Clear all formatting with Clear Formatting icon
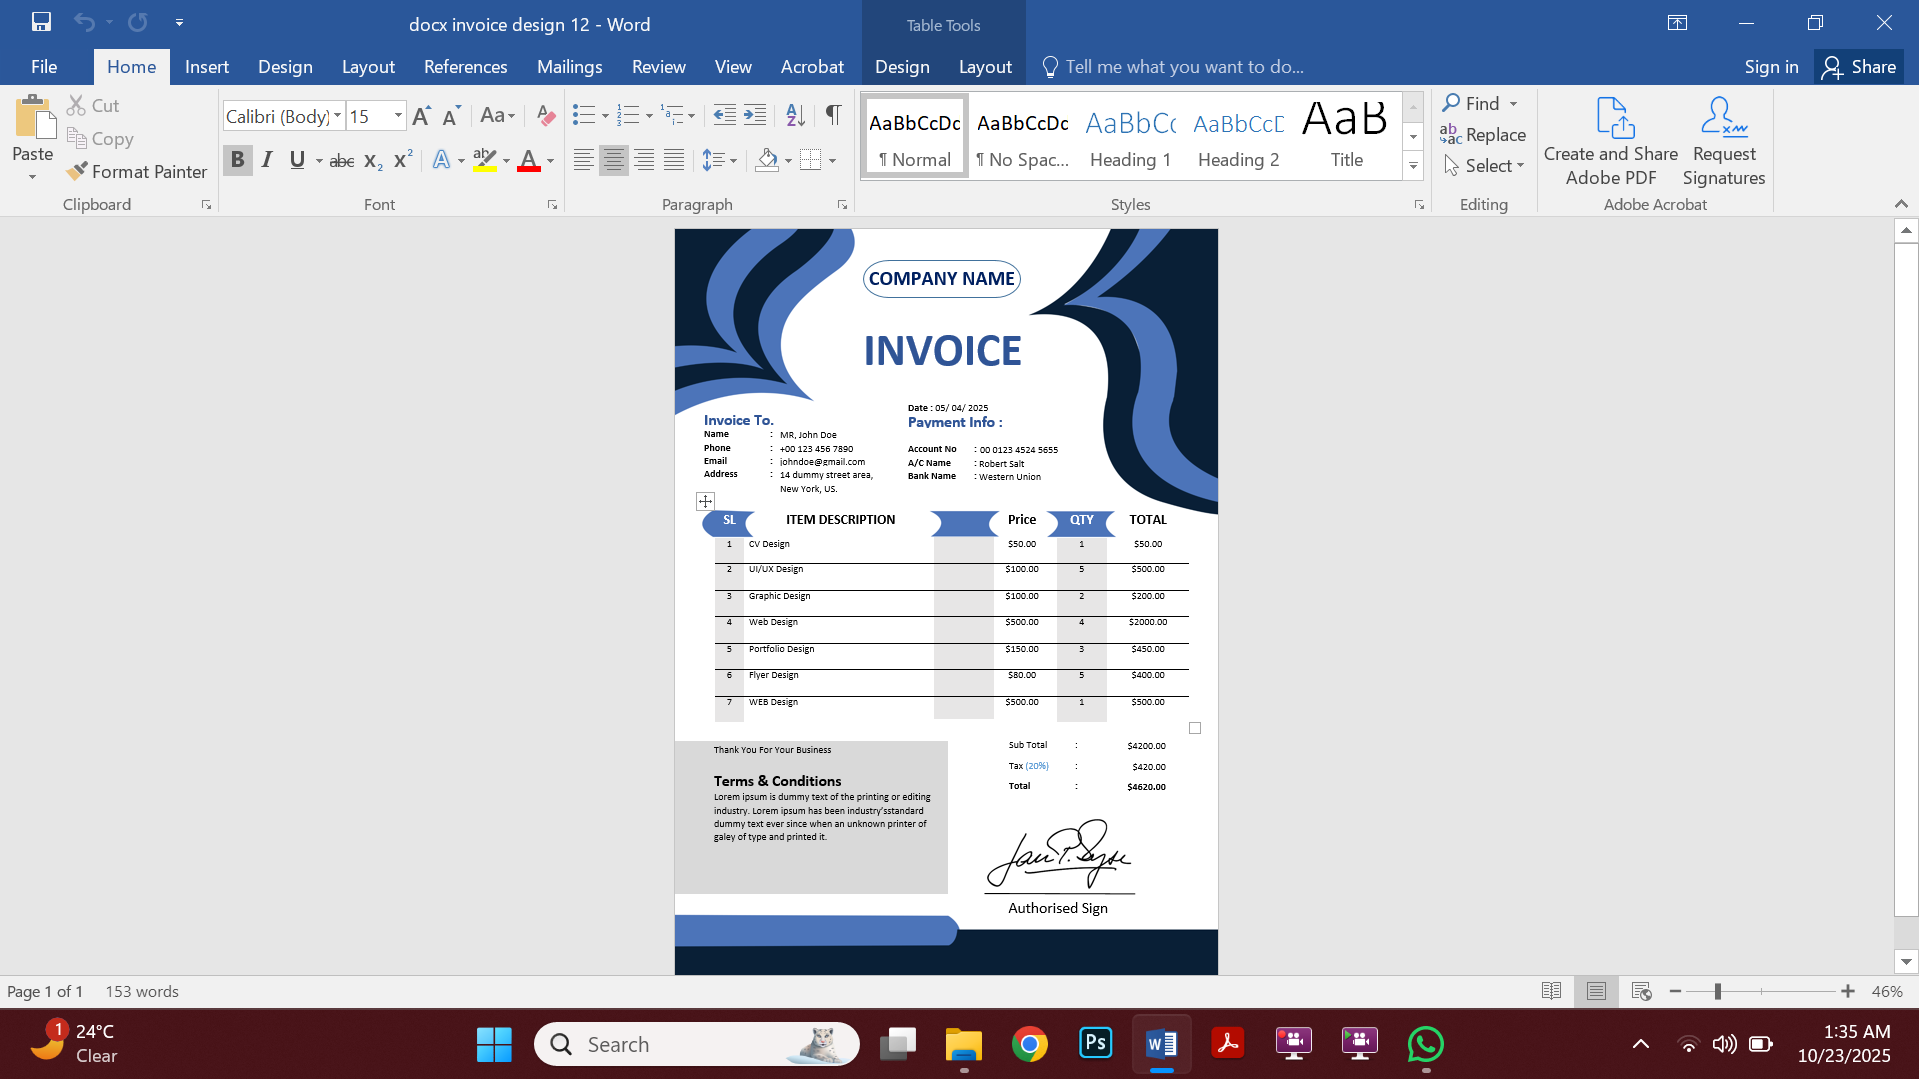Viewport: 1919px width, 1079px height. pyautogui.click(x=545, y=115)
